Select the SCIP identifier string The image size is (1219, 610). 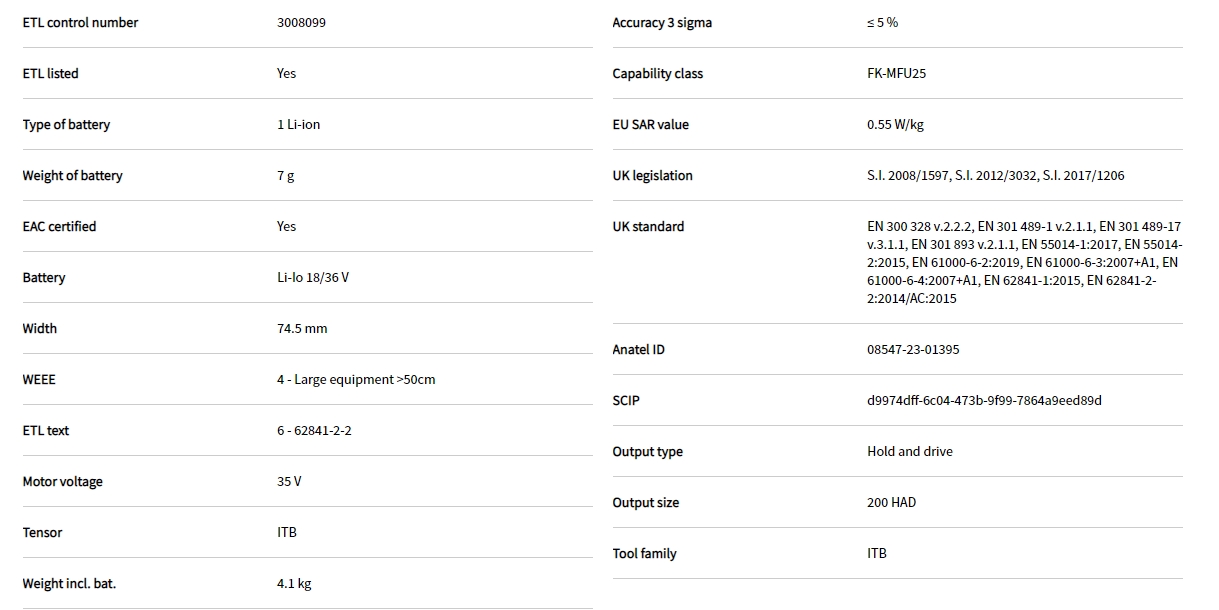point(984,400)
